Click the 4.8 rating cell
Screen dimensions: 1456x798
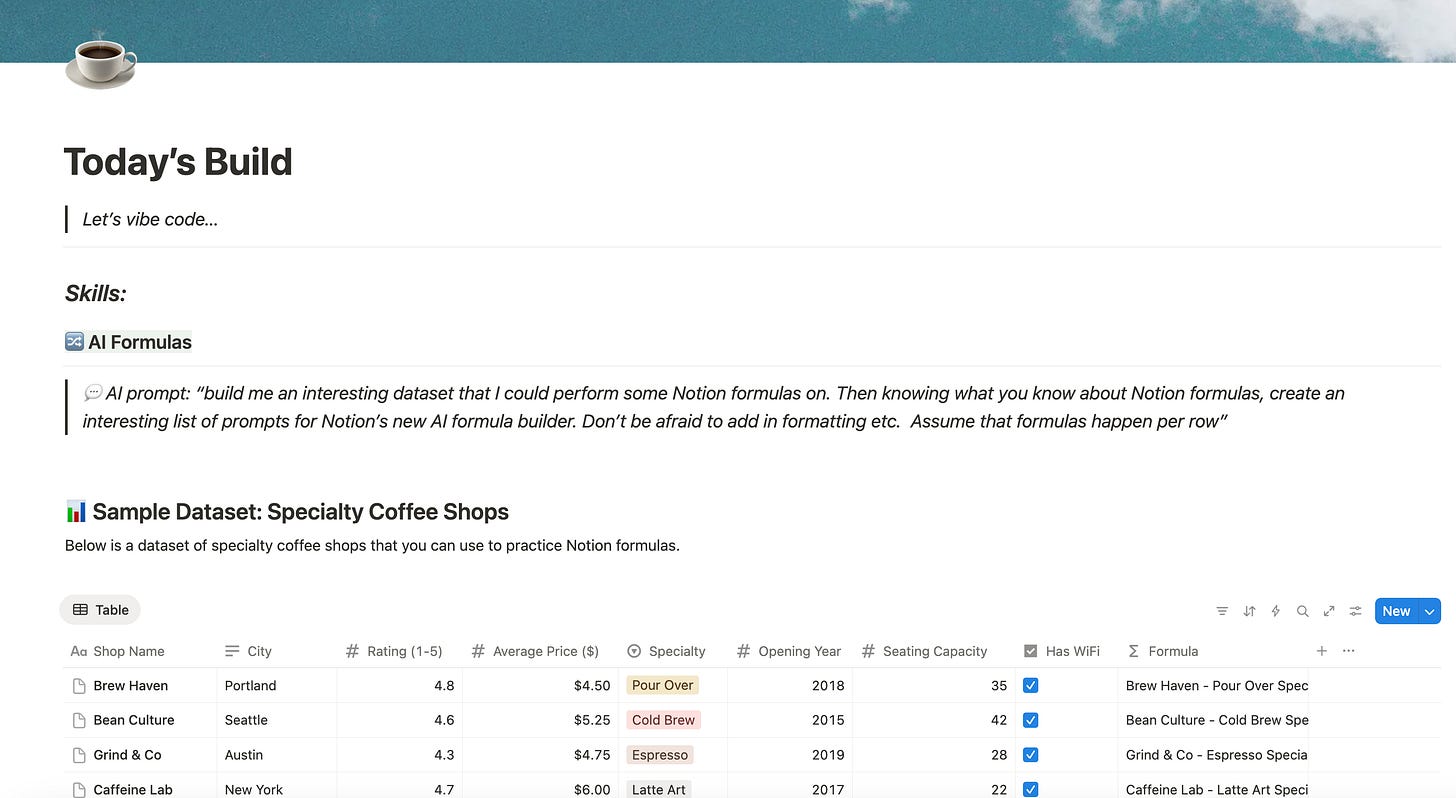[400, 686]
